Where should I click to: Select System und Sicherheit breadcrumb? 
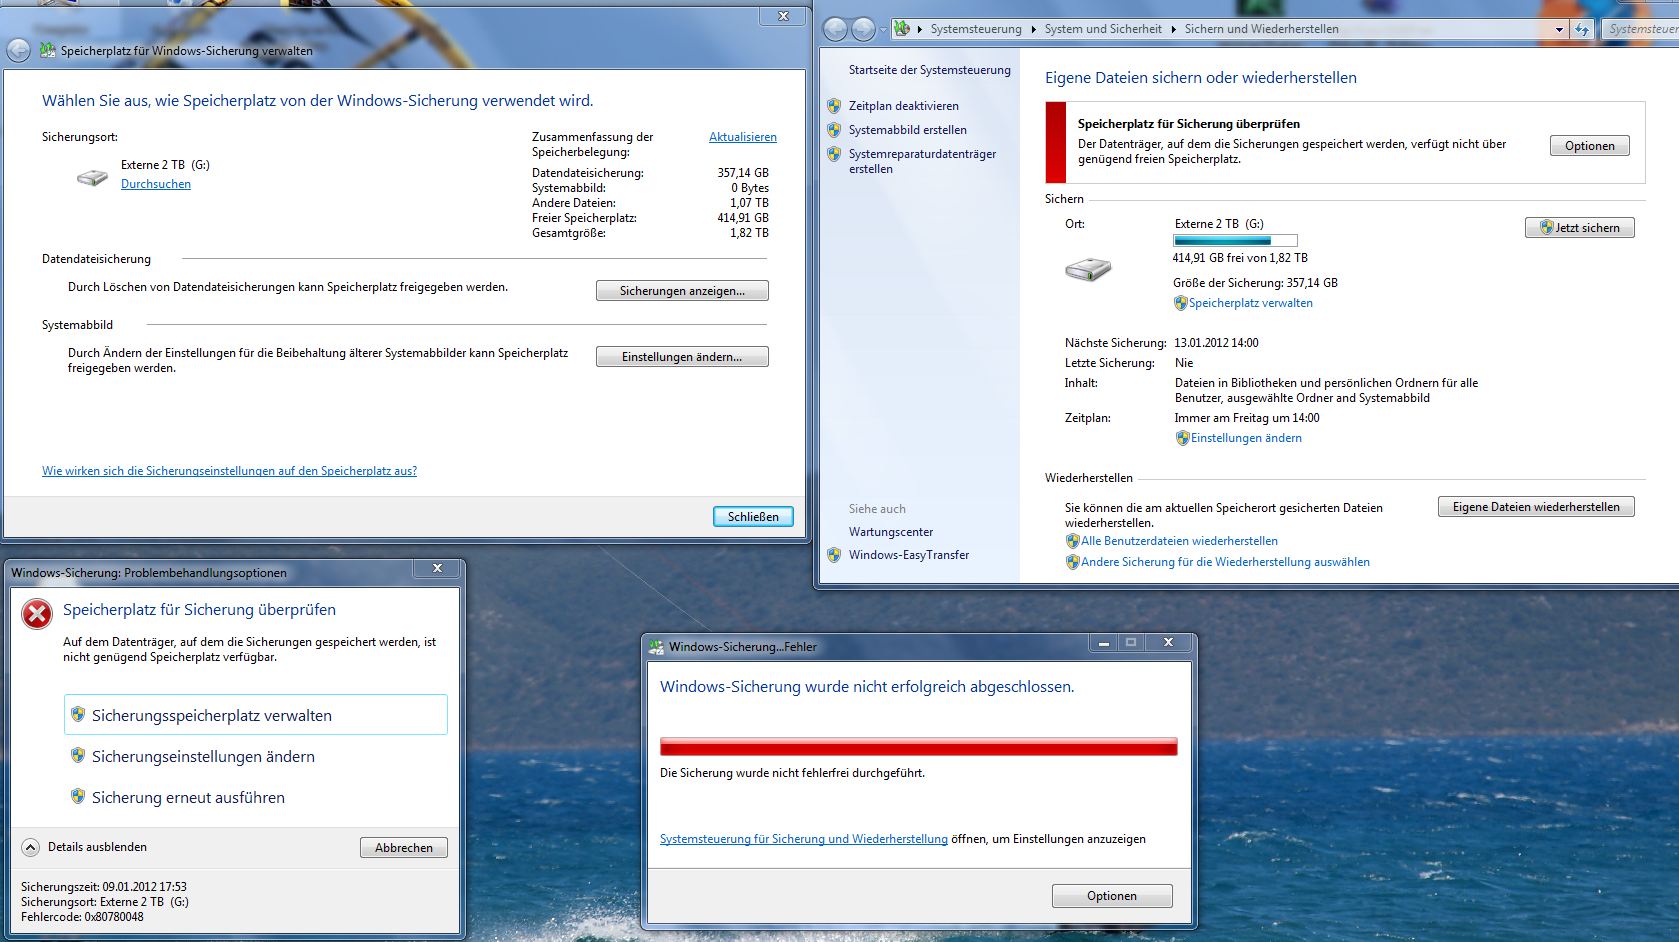tap(1103, 29)
